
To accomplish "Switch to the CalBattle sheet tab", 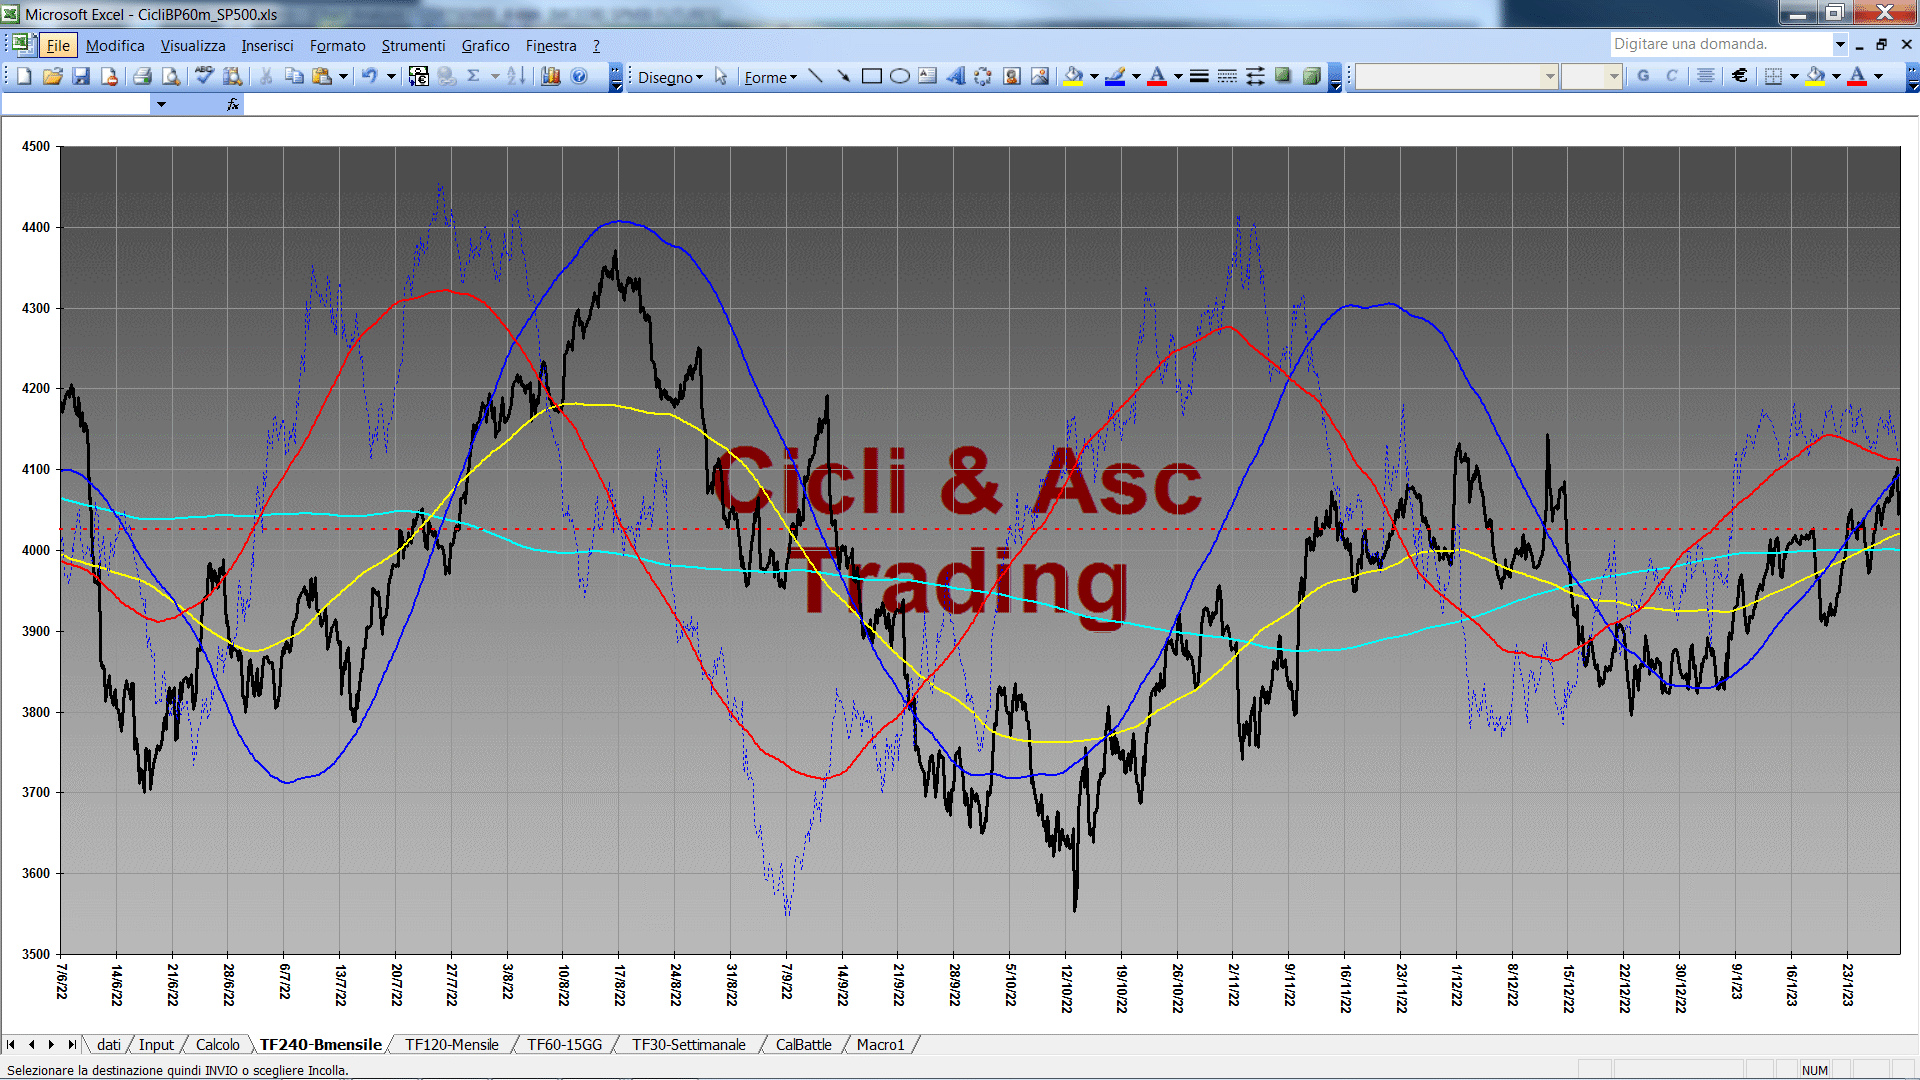I will (x=803, y=1044).
